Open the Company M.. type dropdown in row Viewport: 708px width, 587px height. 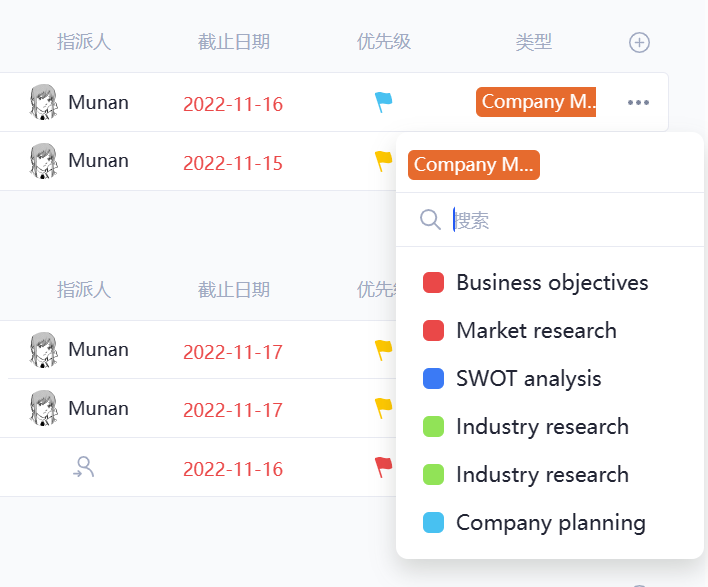pos(536,102)
